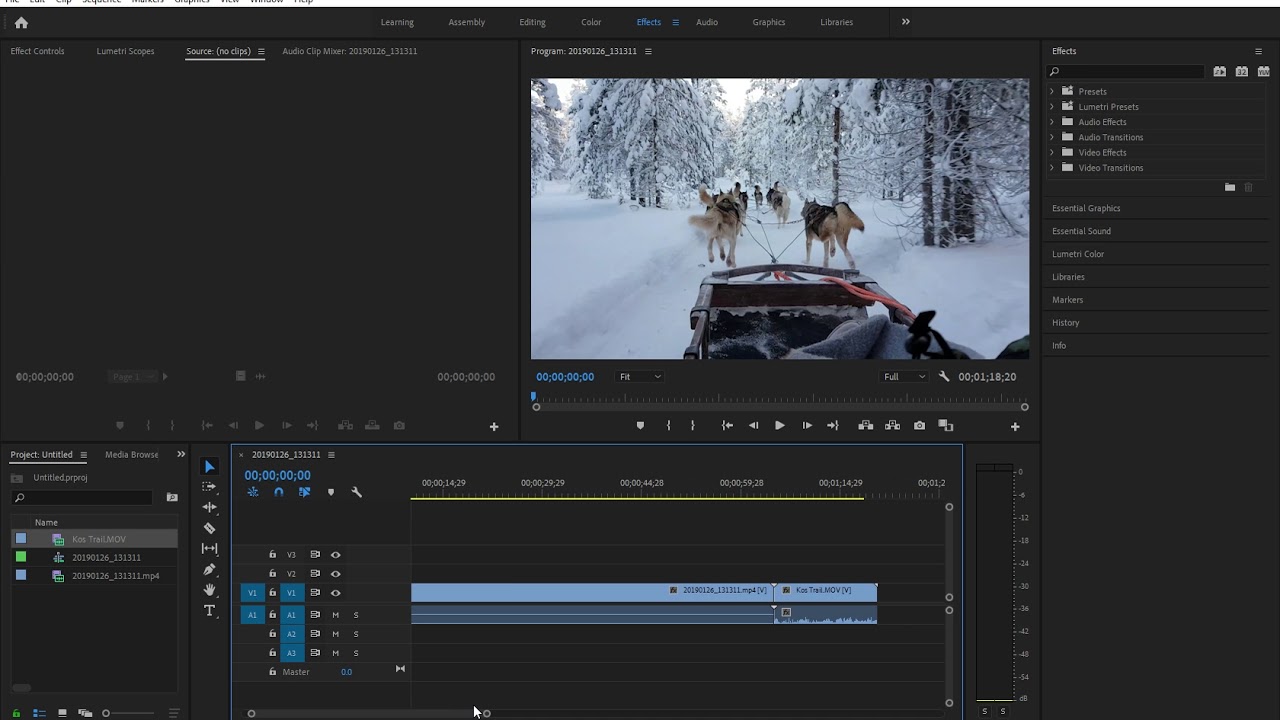Image resolution: width=1280 pixels, height=720 pixels.
Task: Show more workspaces with double chevron
Action: 906,22
